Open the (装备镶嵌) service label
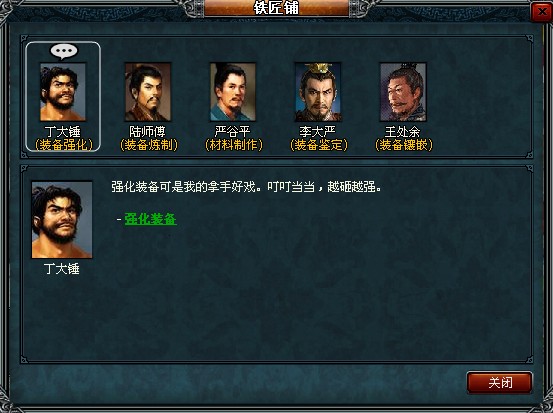Image resolution: width=553 pixels, height=413 pixels. tap(404, 145)
